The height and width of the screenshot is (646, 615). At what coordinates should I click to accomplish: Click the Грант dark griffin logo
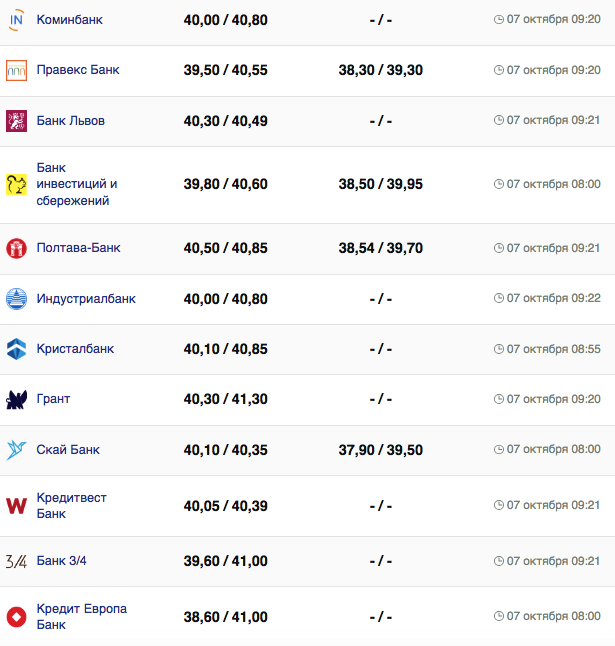click(x=16, y=400)
